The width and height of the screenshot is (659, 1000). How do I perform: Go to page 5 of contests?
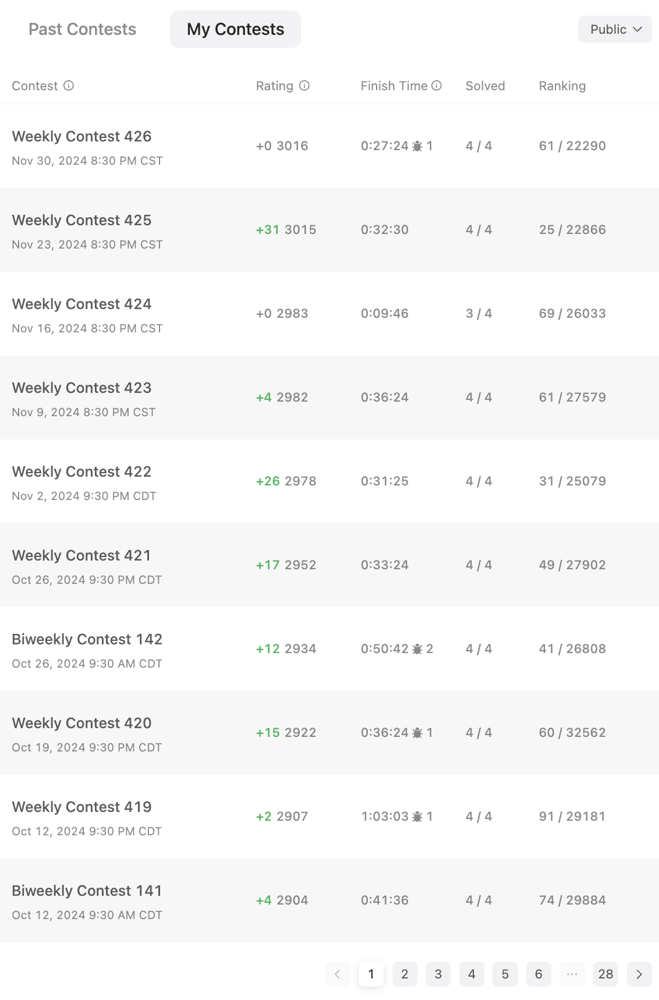coord(505,974)
